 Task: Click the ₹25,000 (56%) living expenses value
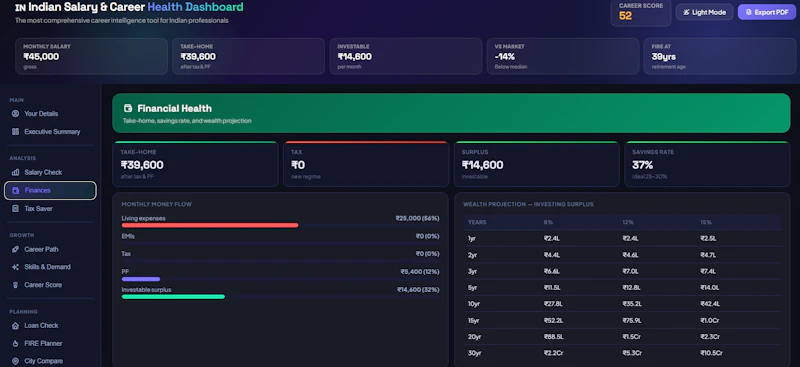click(417, 218)
